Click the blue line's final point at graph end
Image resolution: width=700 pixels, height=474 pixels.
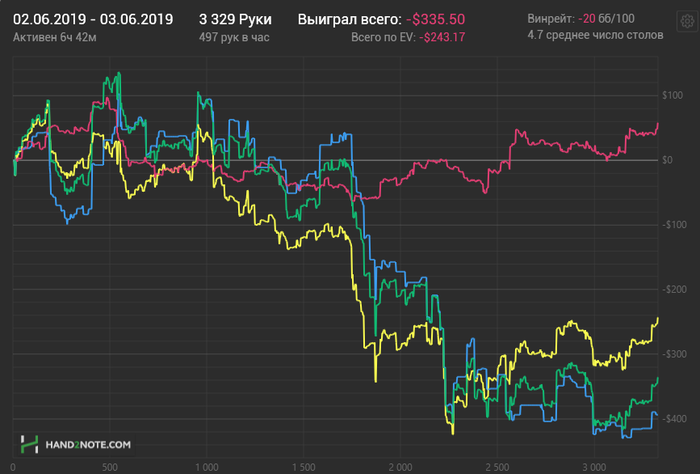657,415
